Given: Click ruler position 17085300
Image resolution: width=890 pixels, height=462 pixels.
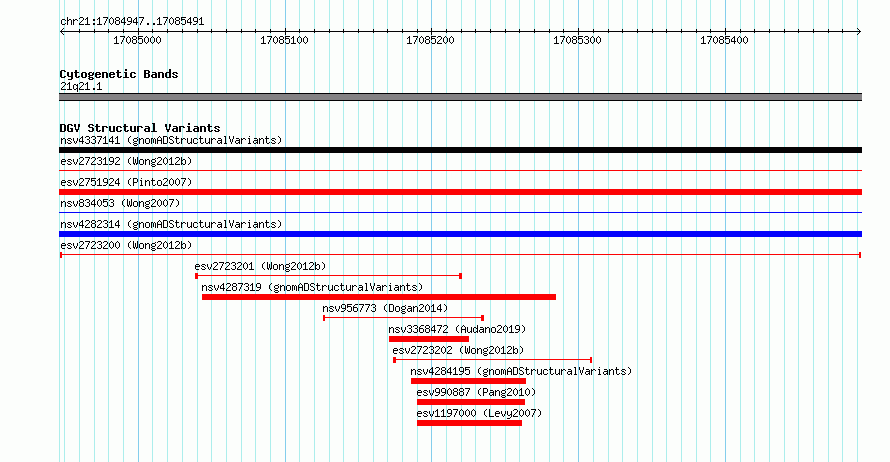Looking at the screenshot, I should [577, 40].
